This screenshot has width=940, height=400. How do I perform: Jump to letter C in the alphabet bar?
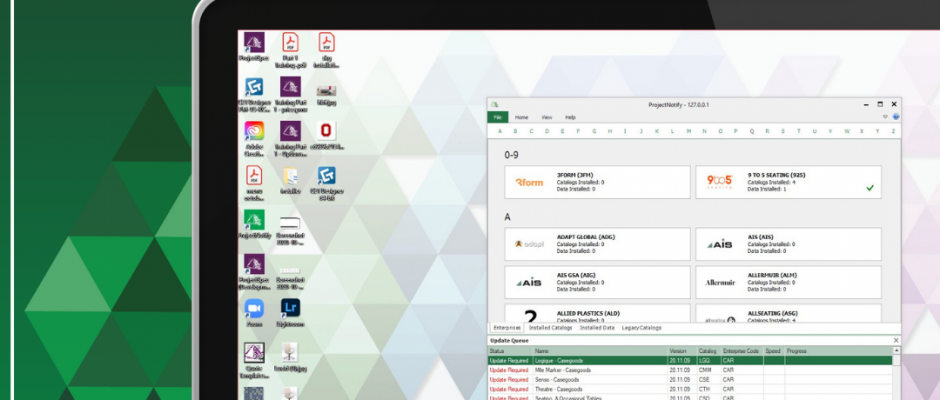tap(531, 131)
